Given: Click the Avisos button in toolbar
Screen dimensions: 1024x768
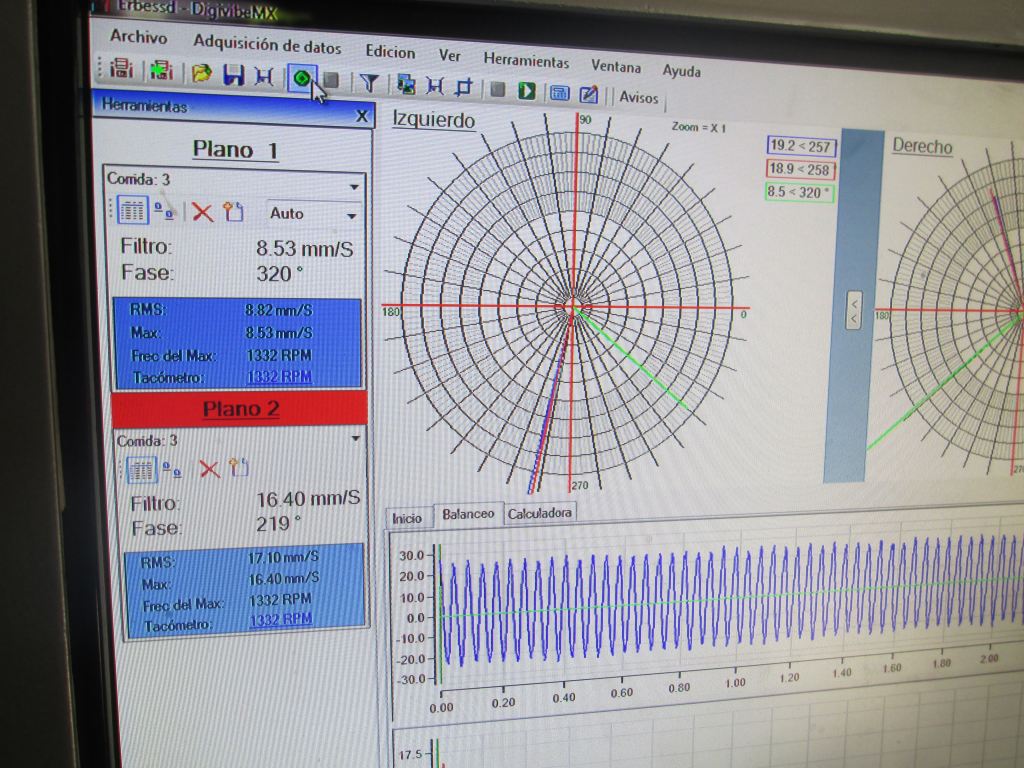Looking at the screenshot, I should (x=639, y=97).
